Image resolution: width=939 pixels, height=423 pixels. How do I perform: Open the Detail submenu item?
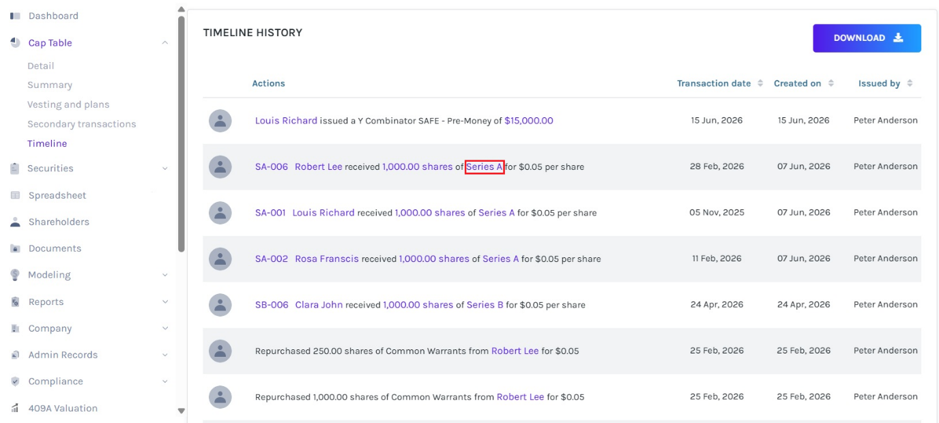41,66
